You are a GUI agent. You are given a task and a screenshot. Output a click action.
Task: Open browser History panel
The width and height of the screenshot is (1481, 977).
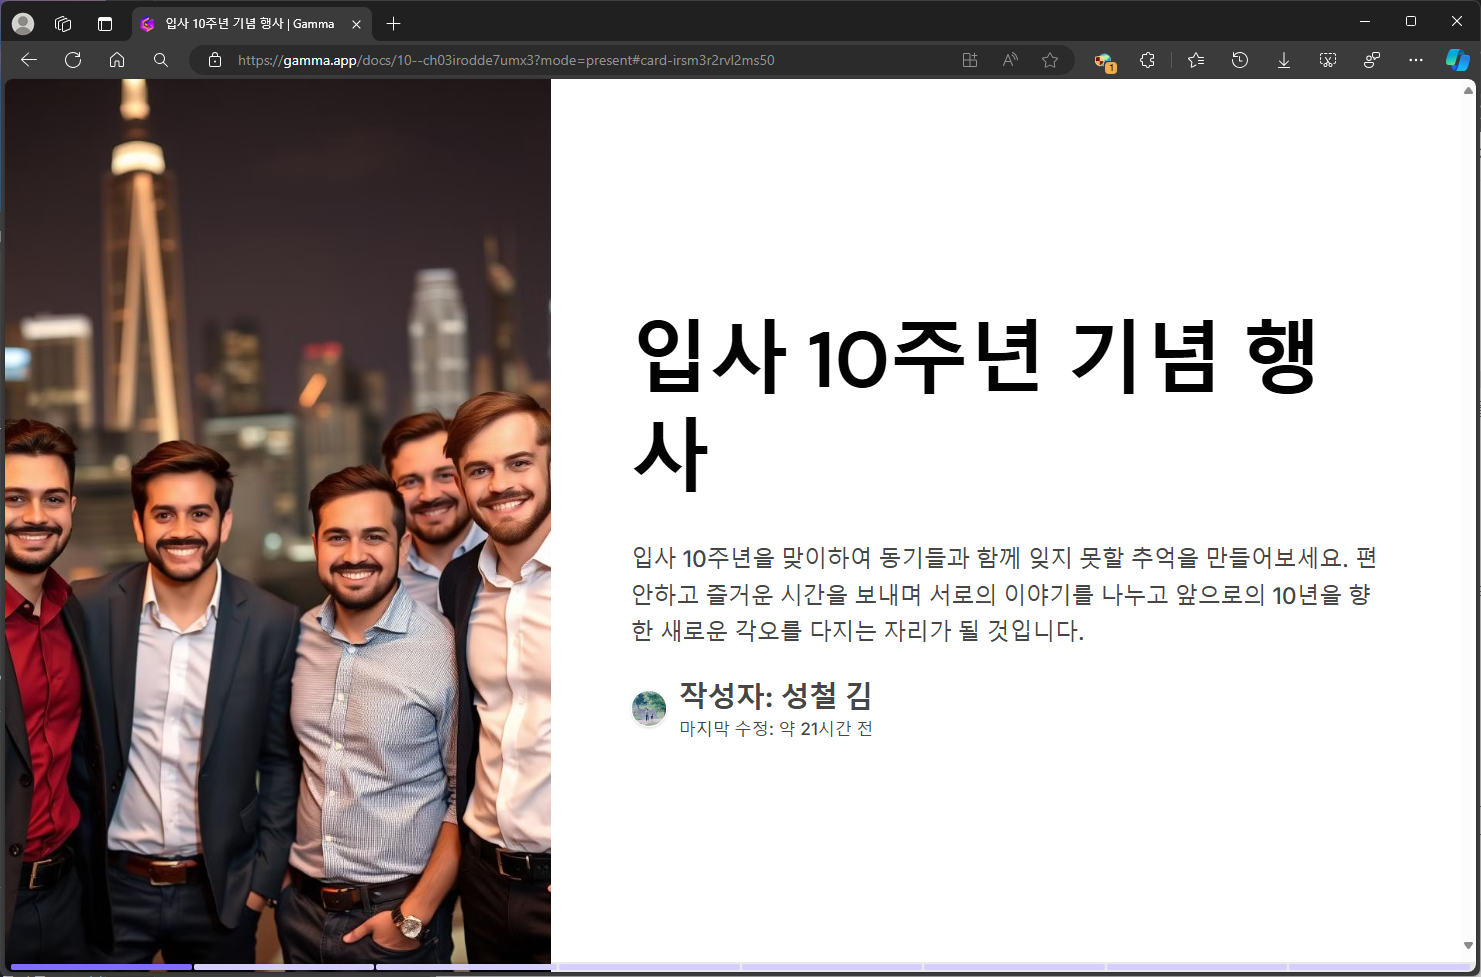click(x=1240, y=60)
